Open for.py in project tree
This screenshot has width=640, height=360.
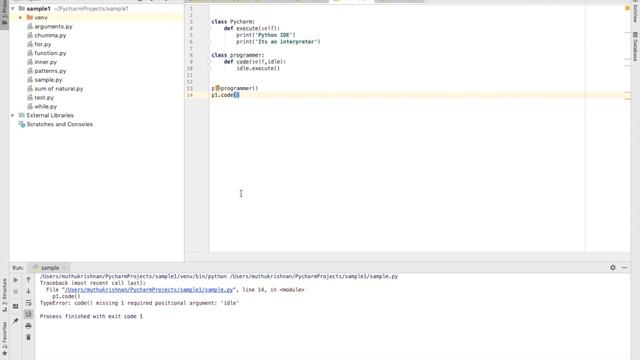coord(42,44)
